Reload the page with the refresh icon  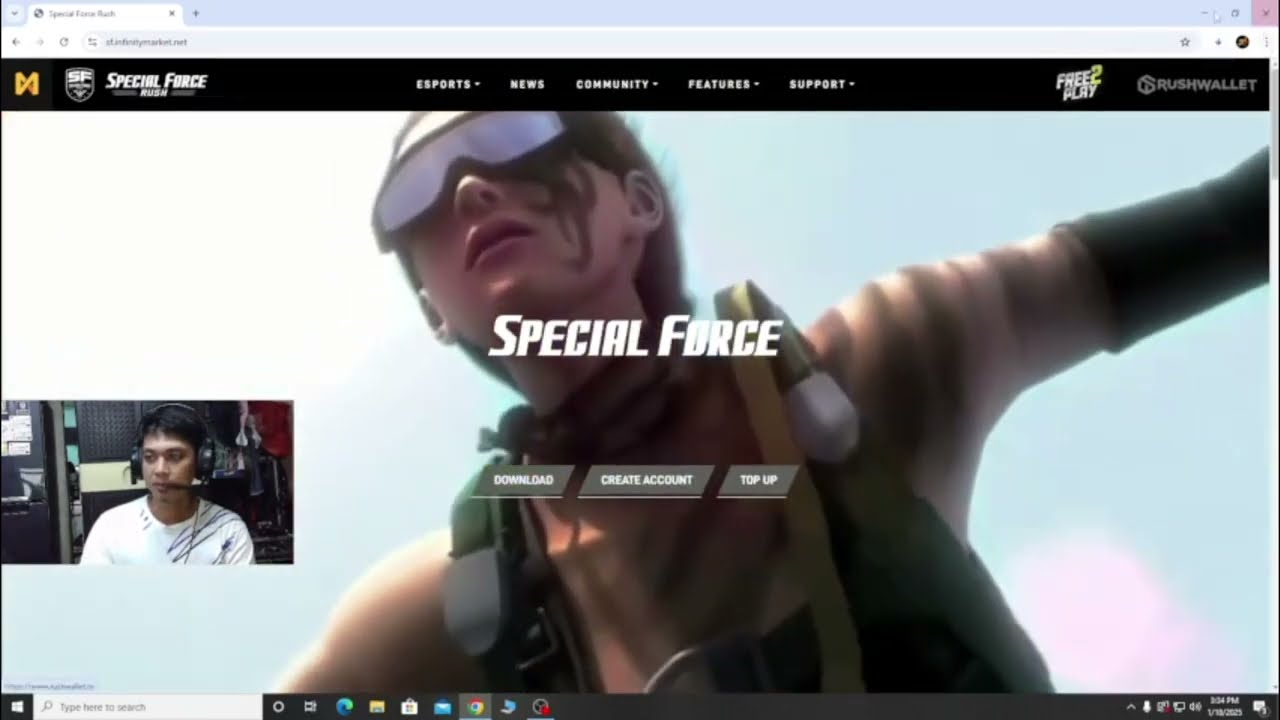click(64, 42)
